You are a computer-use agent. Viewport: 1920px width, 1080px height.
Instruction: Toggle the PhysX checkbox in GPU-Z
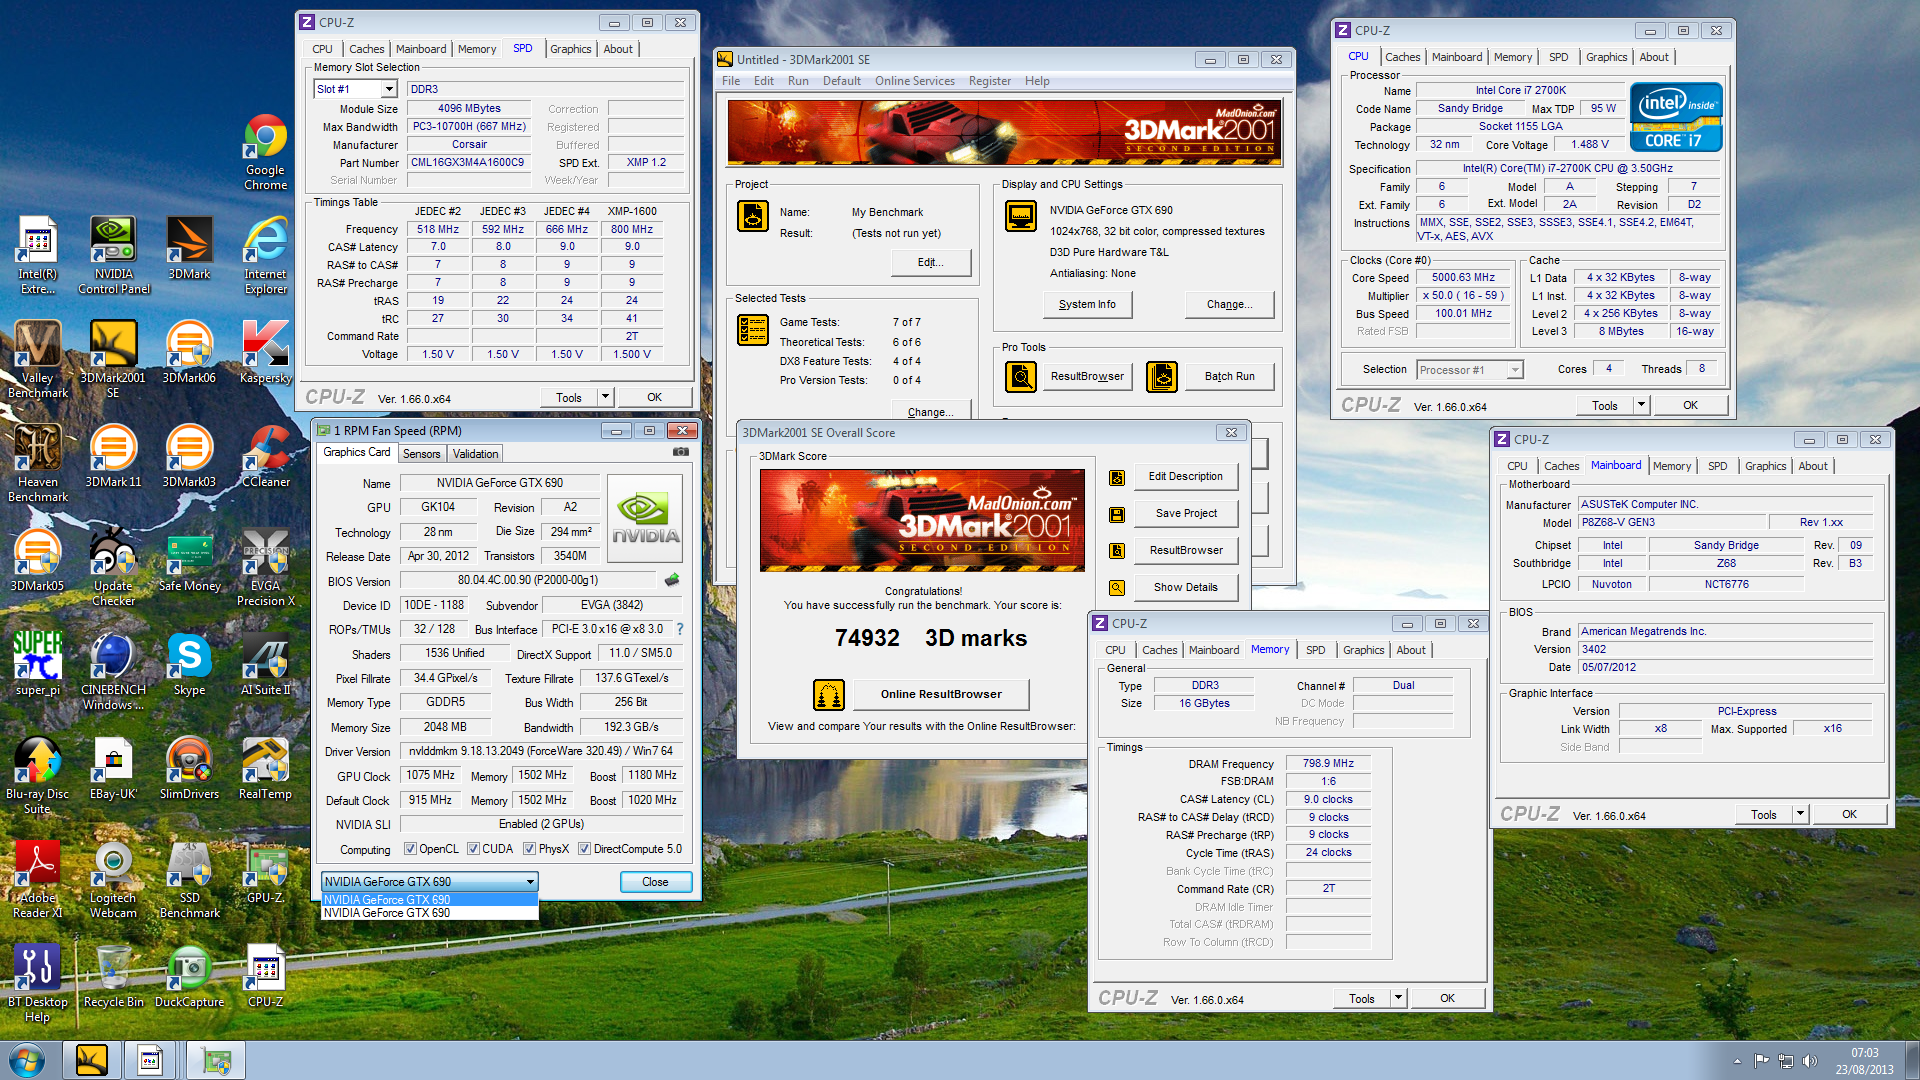(529, 849)
